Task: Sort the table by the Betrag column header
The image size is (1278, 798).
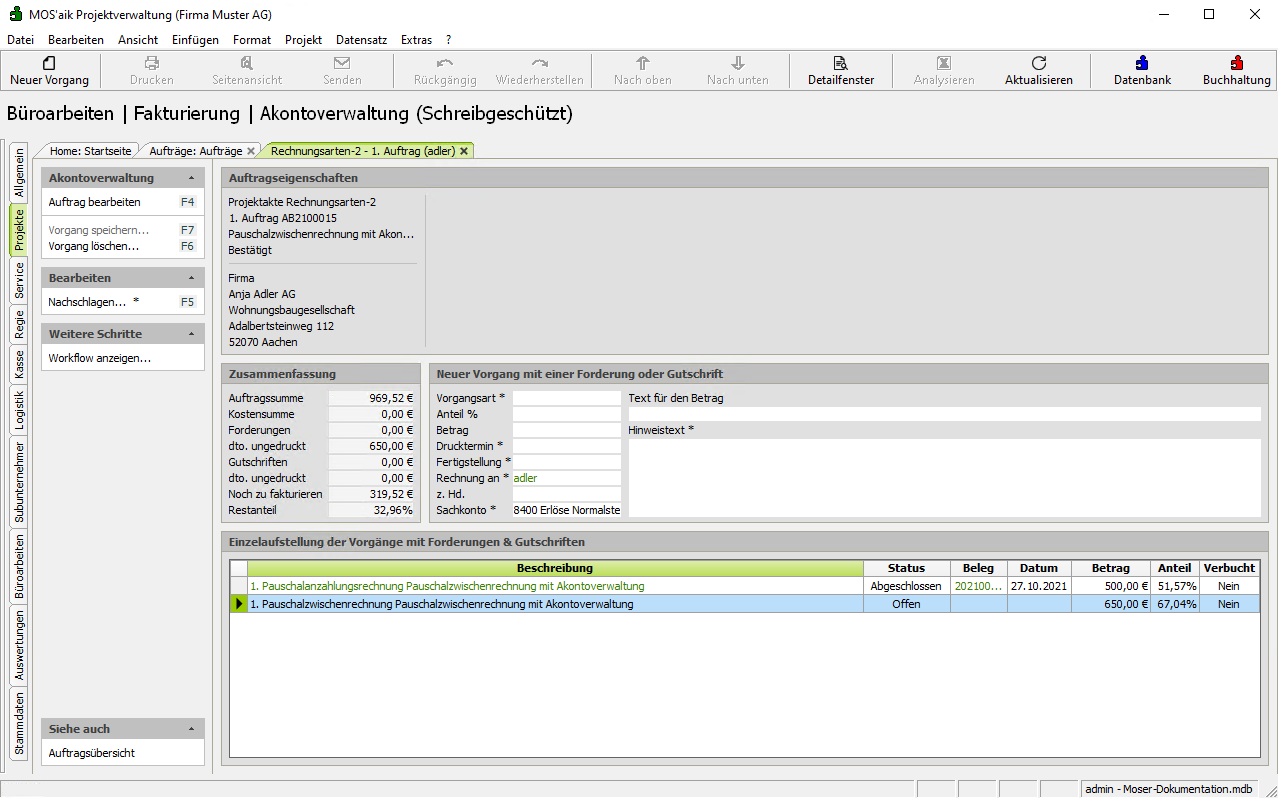Action: point(1110,568)
